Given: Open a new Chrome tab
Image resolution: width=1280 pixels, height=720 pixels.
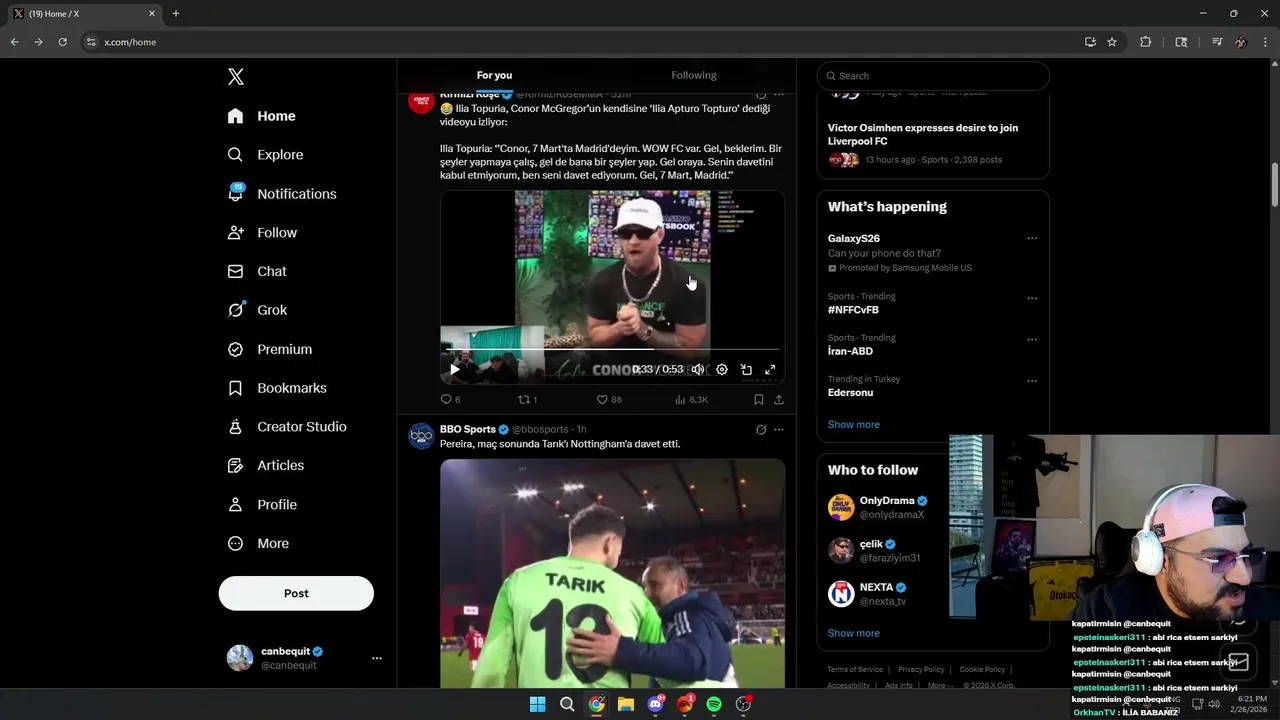Looking at the screenshot, I should click(x=176, y=14).
